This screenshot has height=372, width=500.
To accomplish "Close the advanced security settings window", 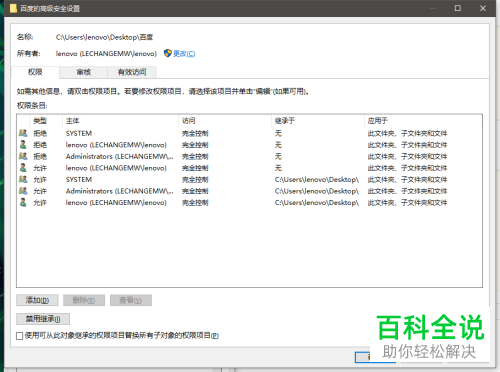I will [483, 8].
